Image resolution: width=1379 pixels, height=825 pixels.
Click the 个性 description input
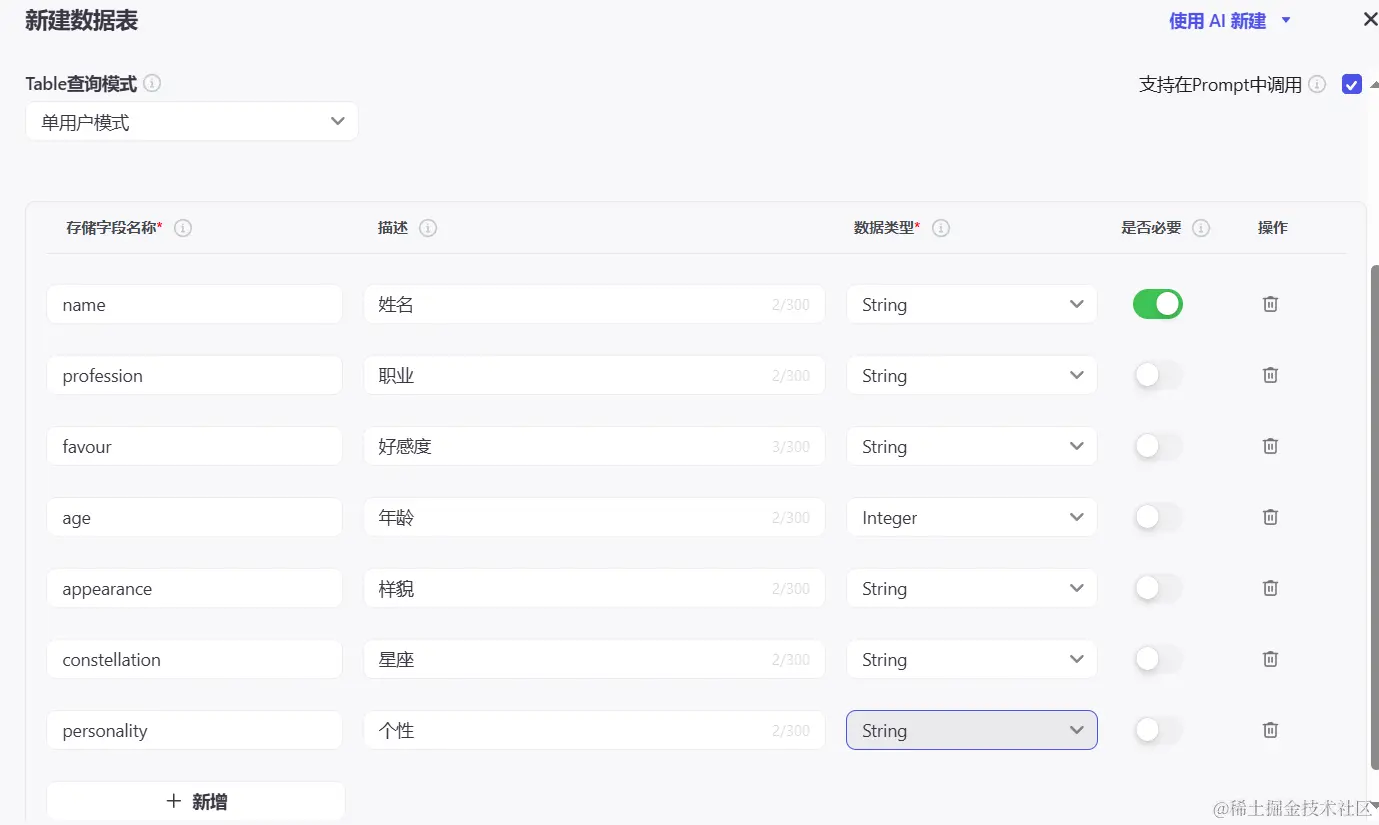pos(594,730)
